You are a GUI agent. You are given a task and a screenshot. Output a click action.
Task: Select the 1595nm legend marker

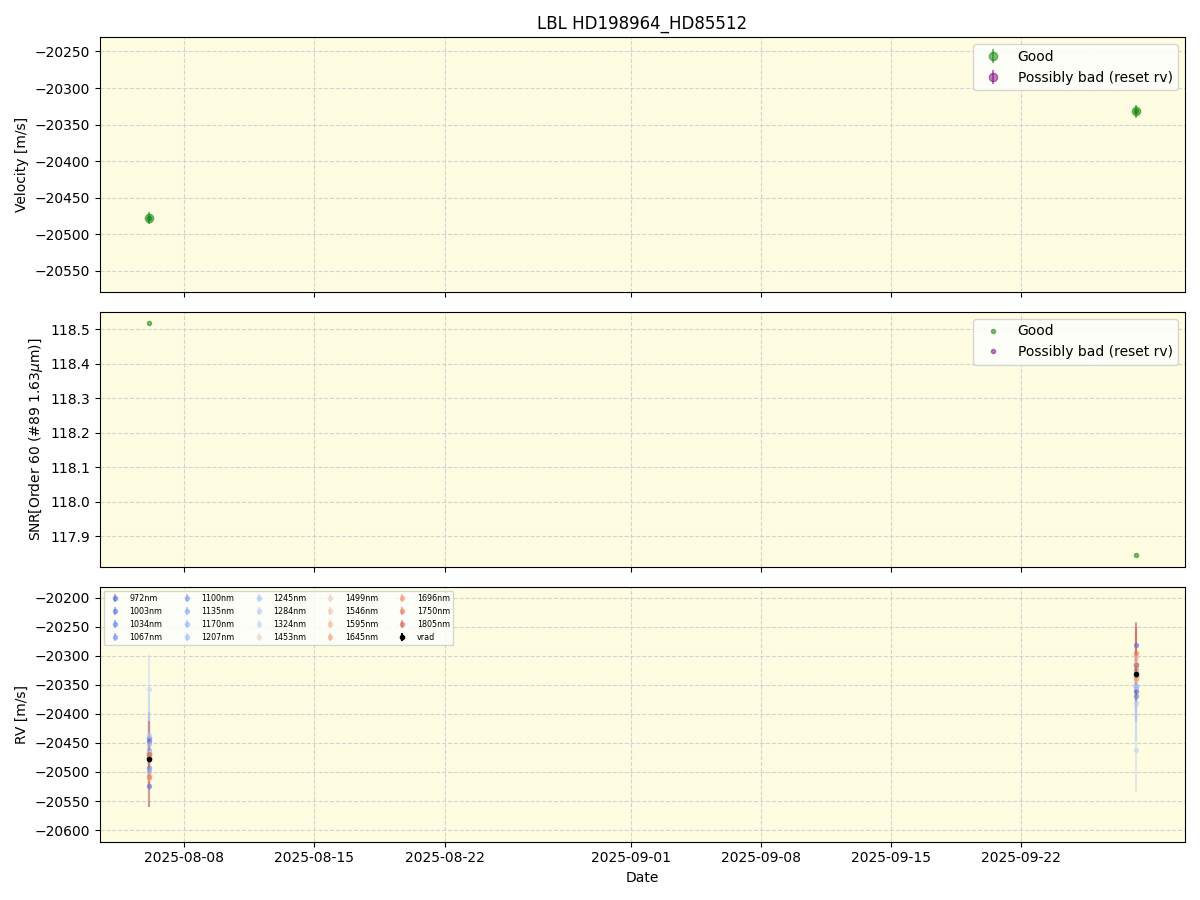[x=331, y=624]
